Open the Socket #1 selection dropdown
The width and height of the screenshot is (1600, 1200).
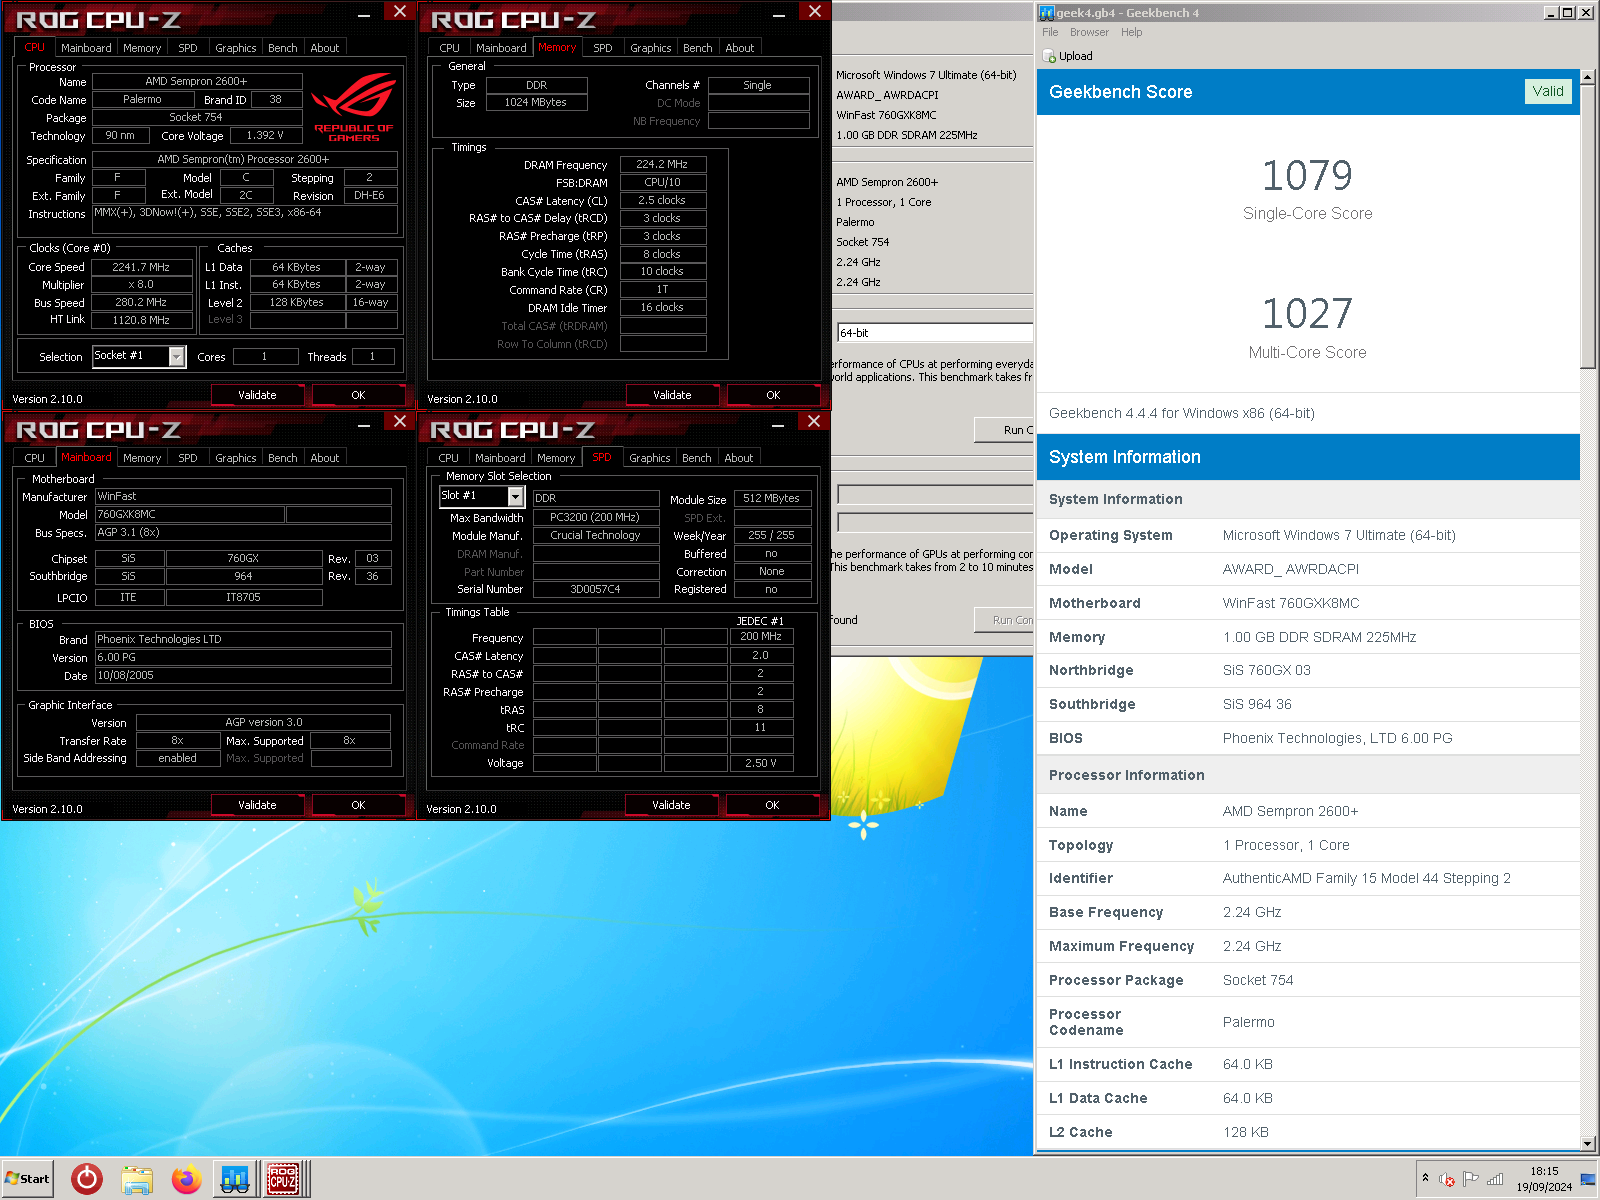177,356
